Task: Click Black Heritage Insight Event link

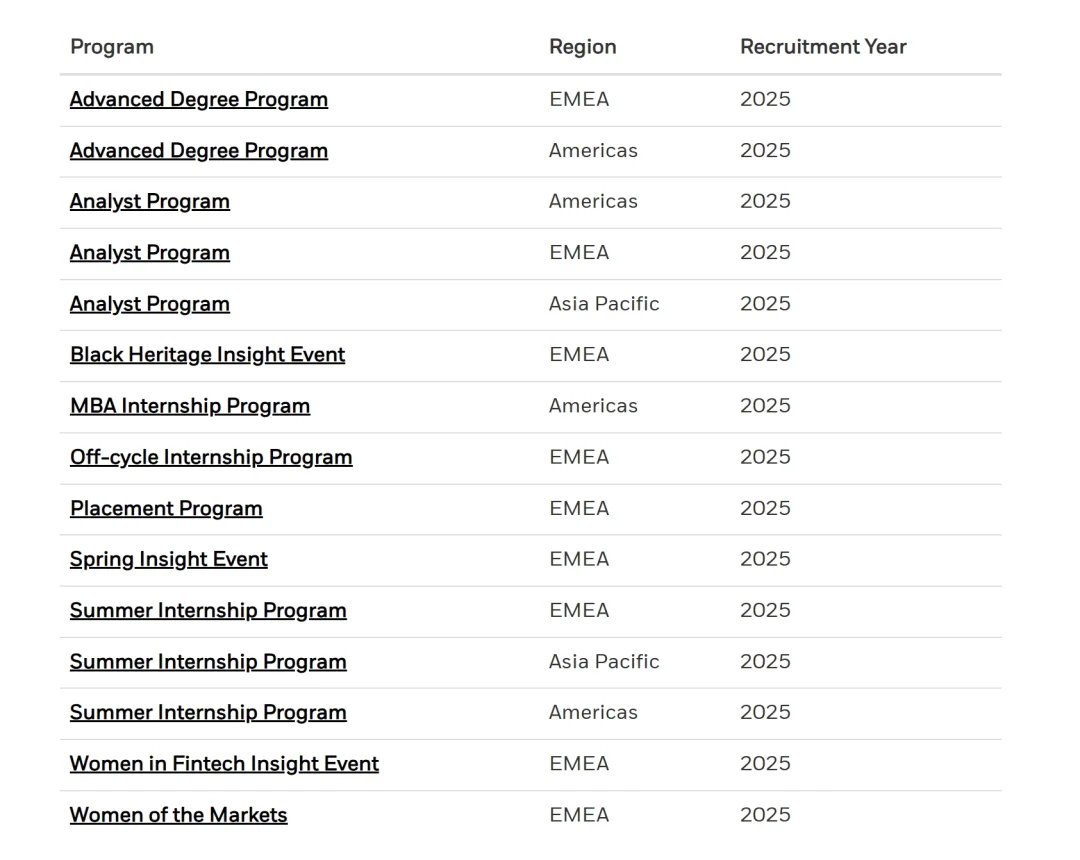Action: [207, 354]
